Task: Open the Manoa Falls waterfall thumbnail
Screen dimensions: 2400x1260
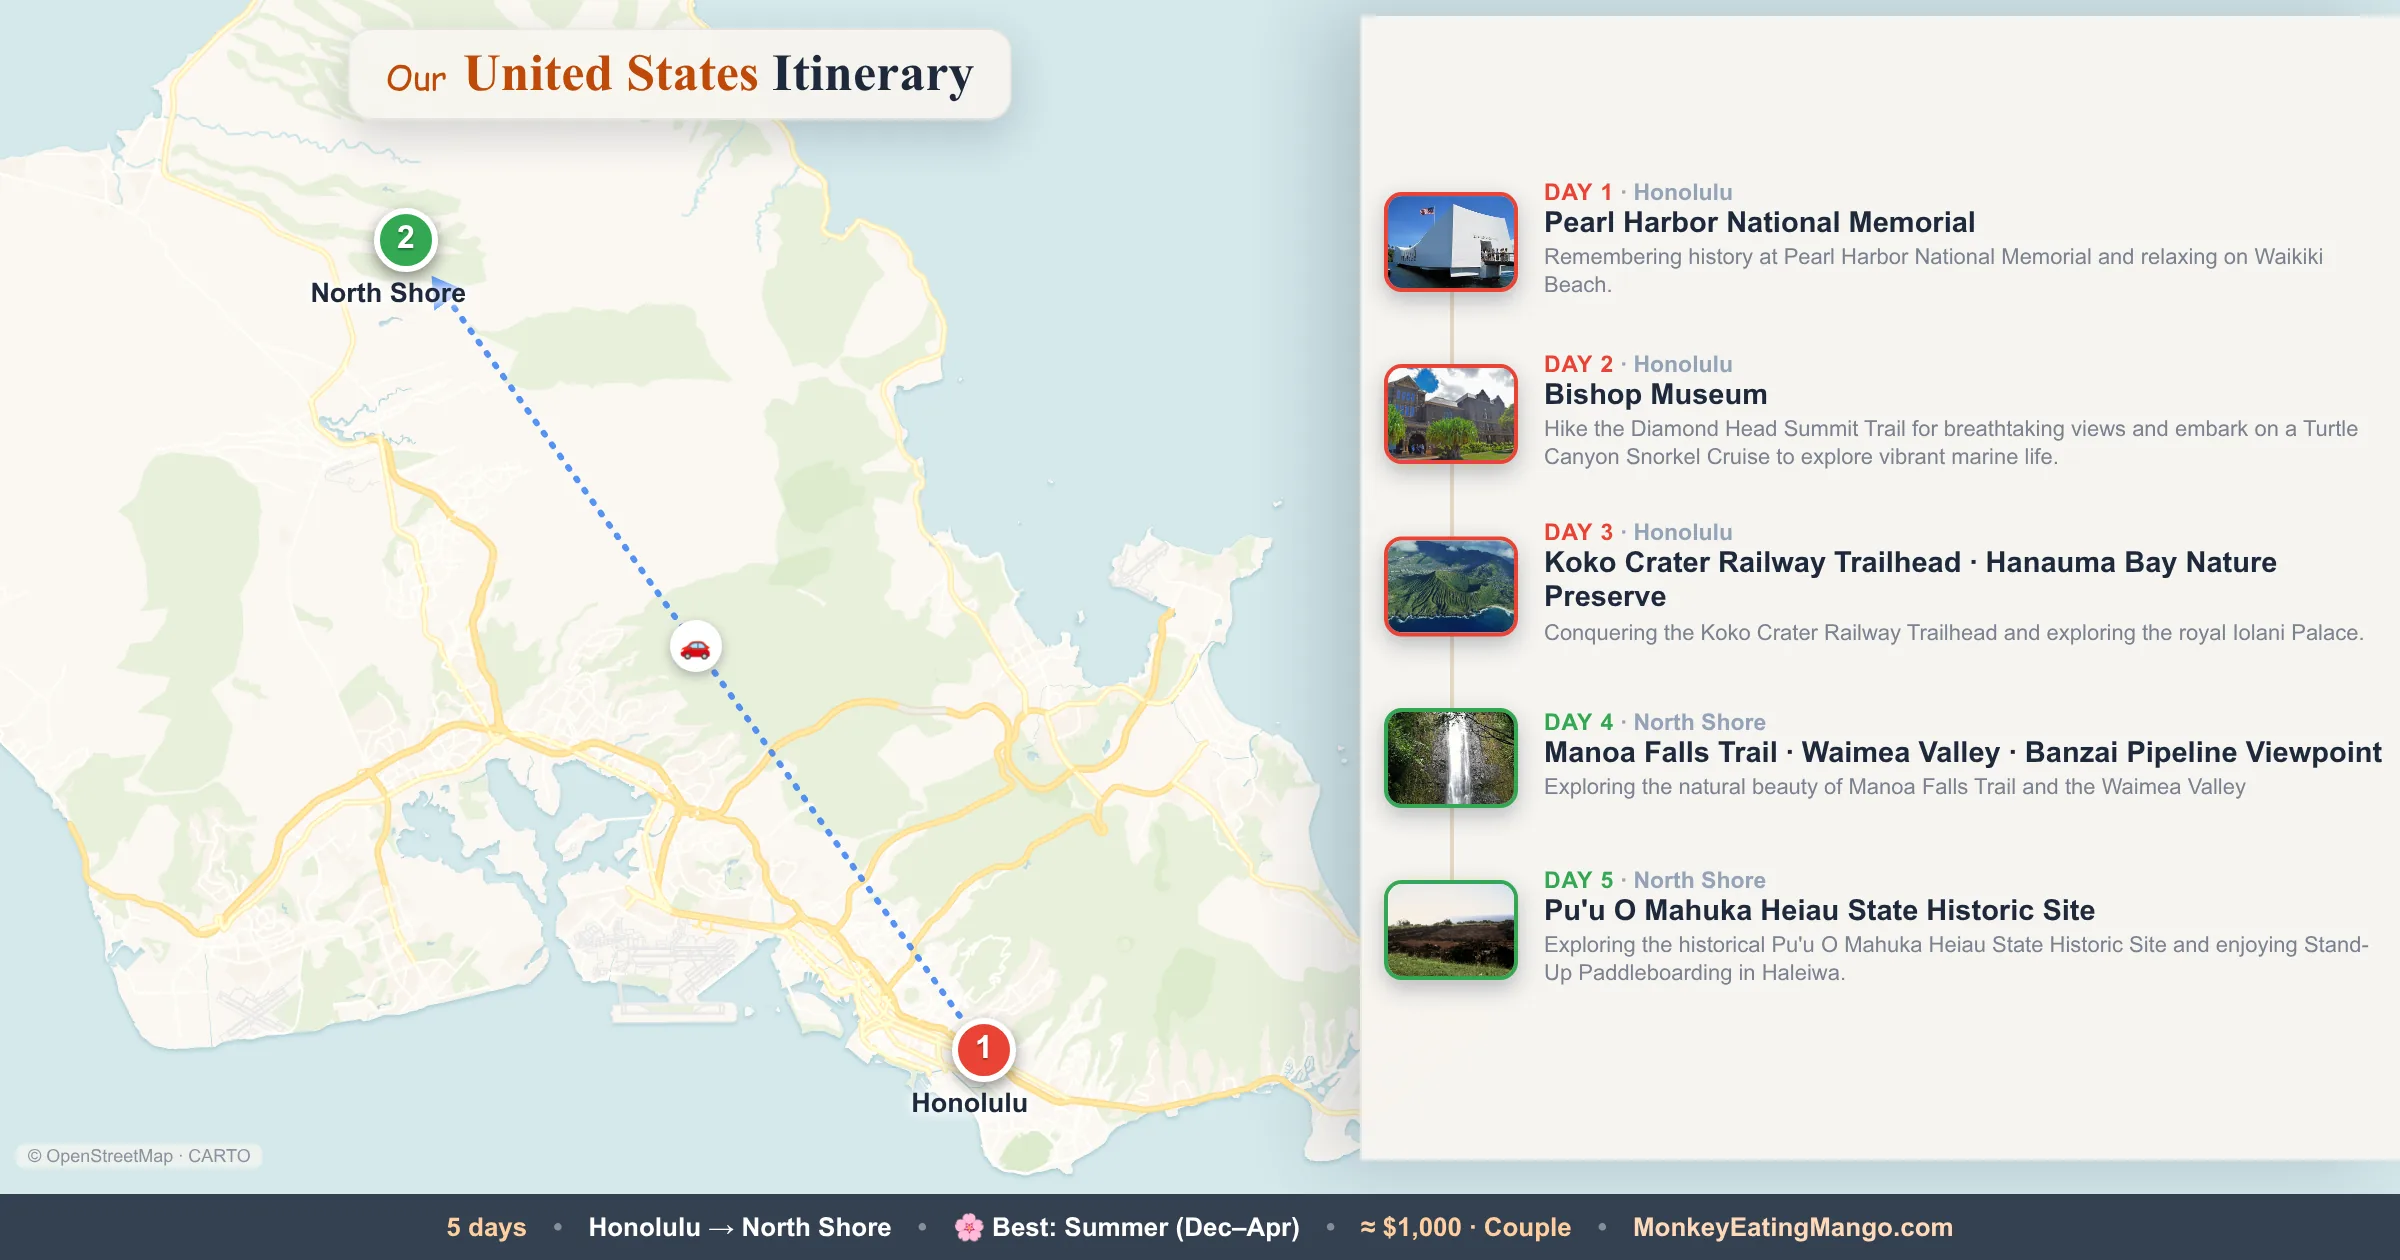Action: click(1450, 758)
